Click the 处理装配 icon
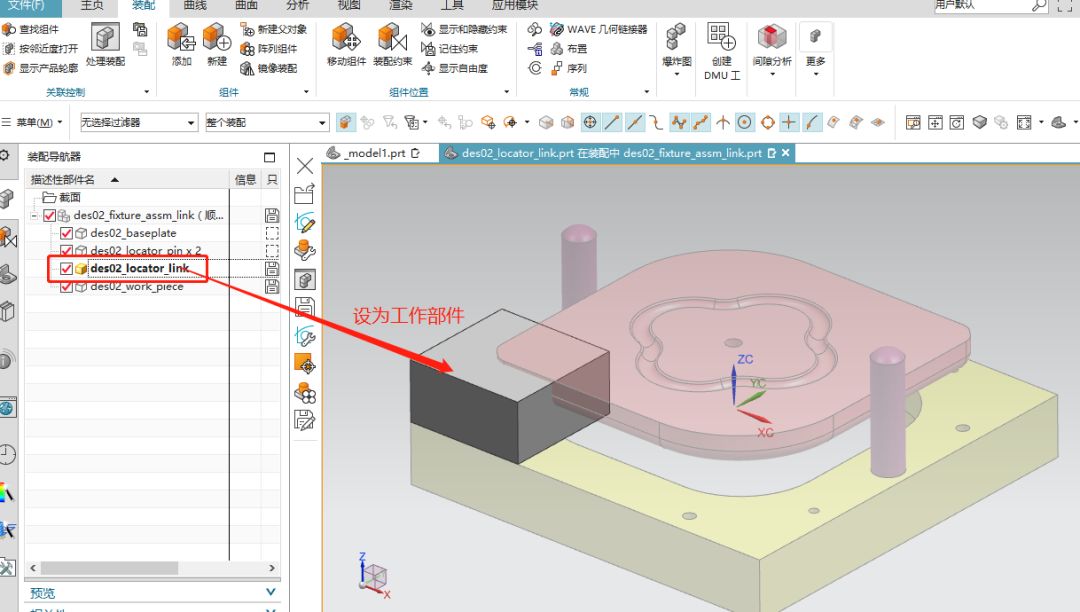Viewport: 1080px width, 612px height. [105, 36]
